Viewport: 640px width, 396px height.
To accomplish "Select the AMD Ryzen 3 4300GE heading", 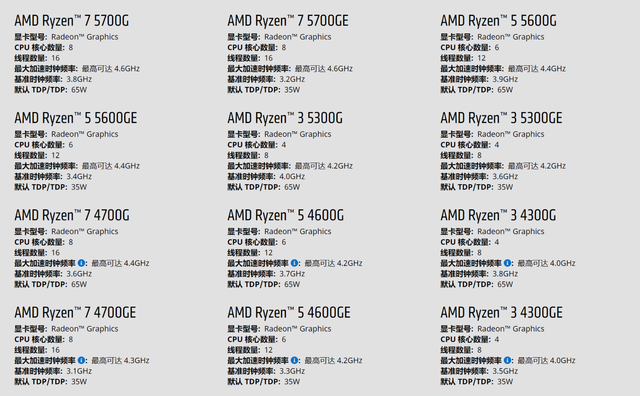I will 501,313.
